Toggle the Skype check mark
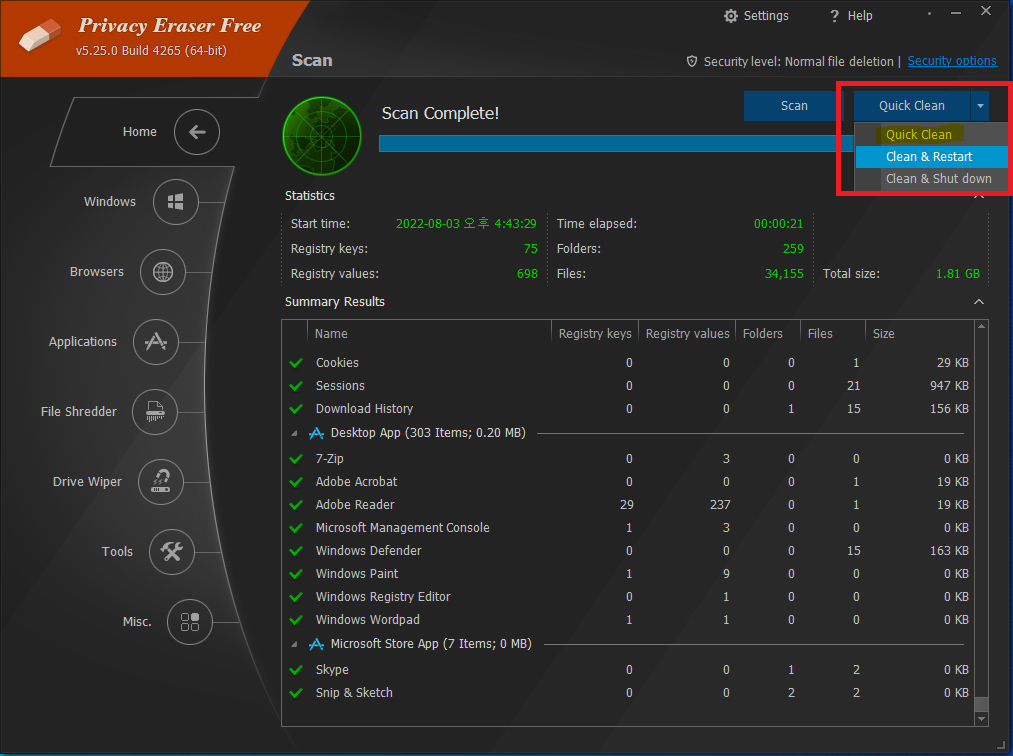 click(297, 670)
